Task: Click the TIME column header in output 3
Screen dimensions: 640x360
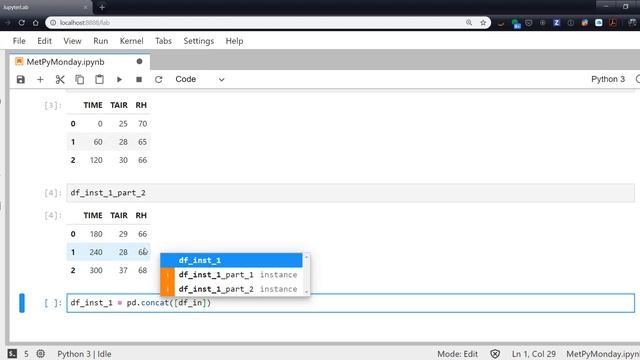Action: pos(93,105)
